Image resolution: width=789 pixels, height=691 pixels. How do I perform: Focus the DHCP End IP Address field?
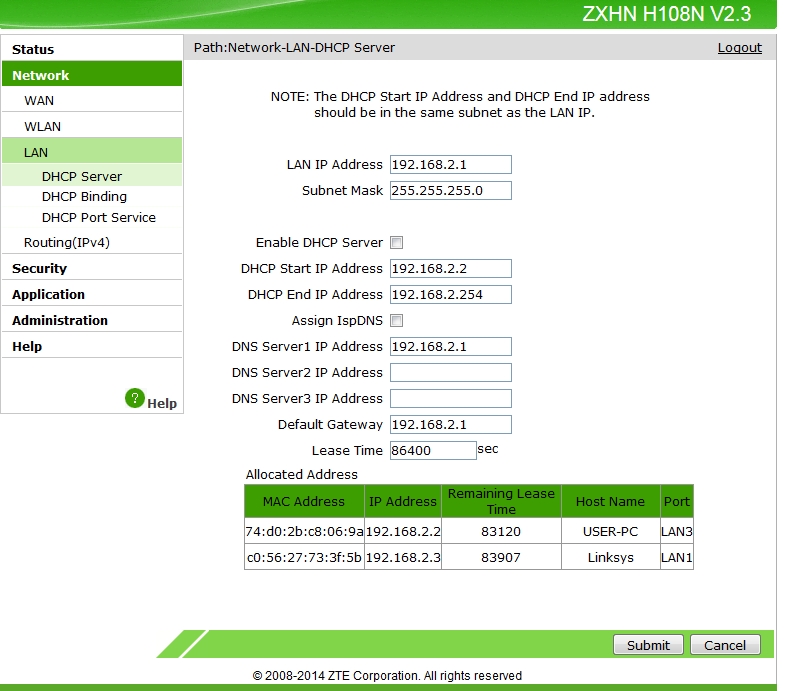[451, 294]
